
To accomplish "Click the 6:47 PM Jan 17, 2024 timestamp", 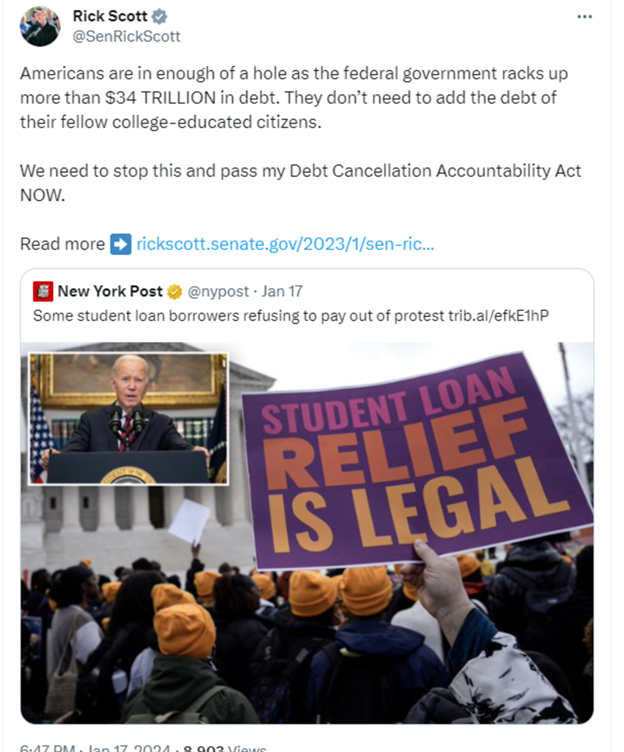I will (x=95, y=748).
